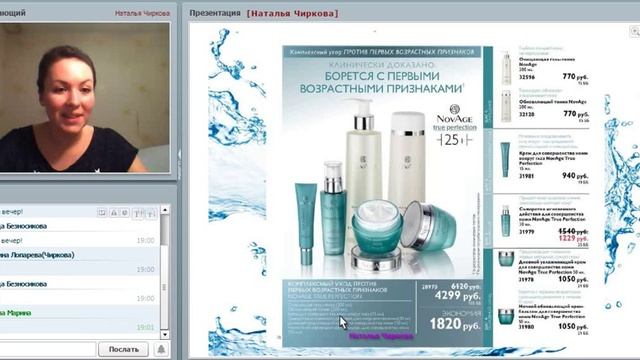The image size is (640, 360).
Task: Click the chat scrollbar up arrow
Action: (x=165, y=210)
